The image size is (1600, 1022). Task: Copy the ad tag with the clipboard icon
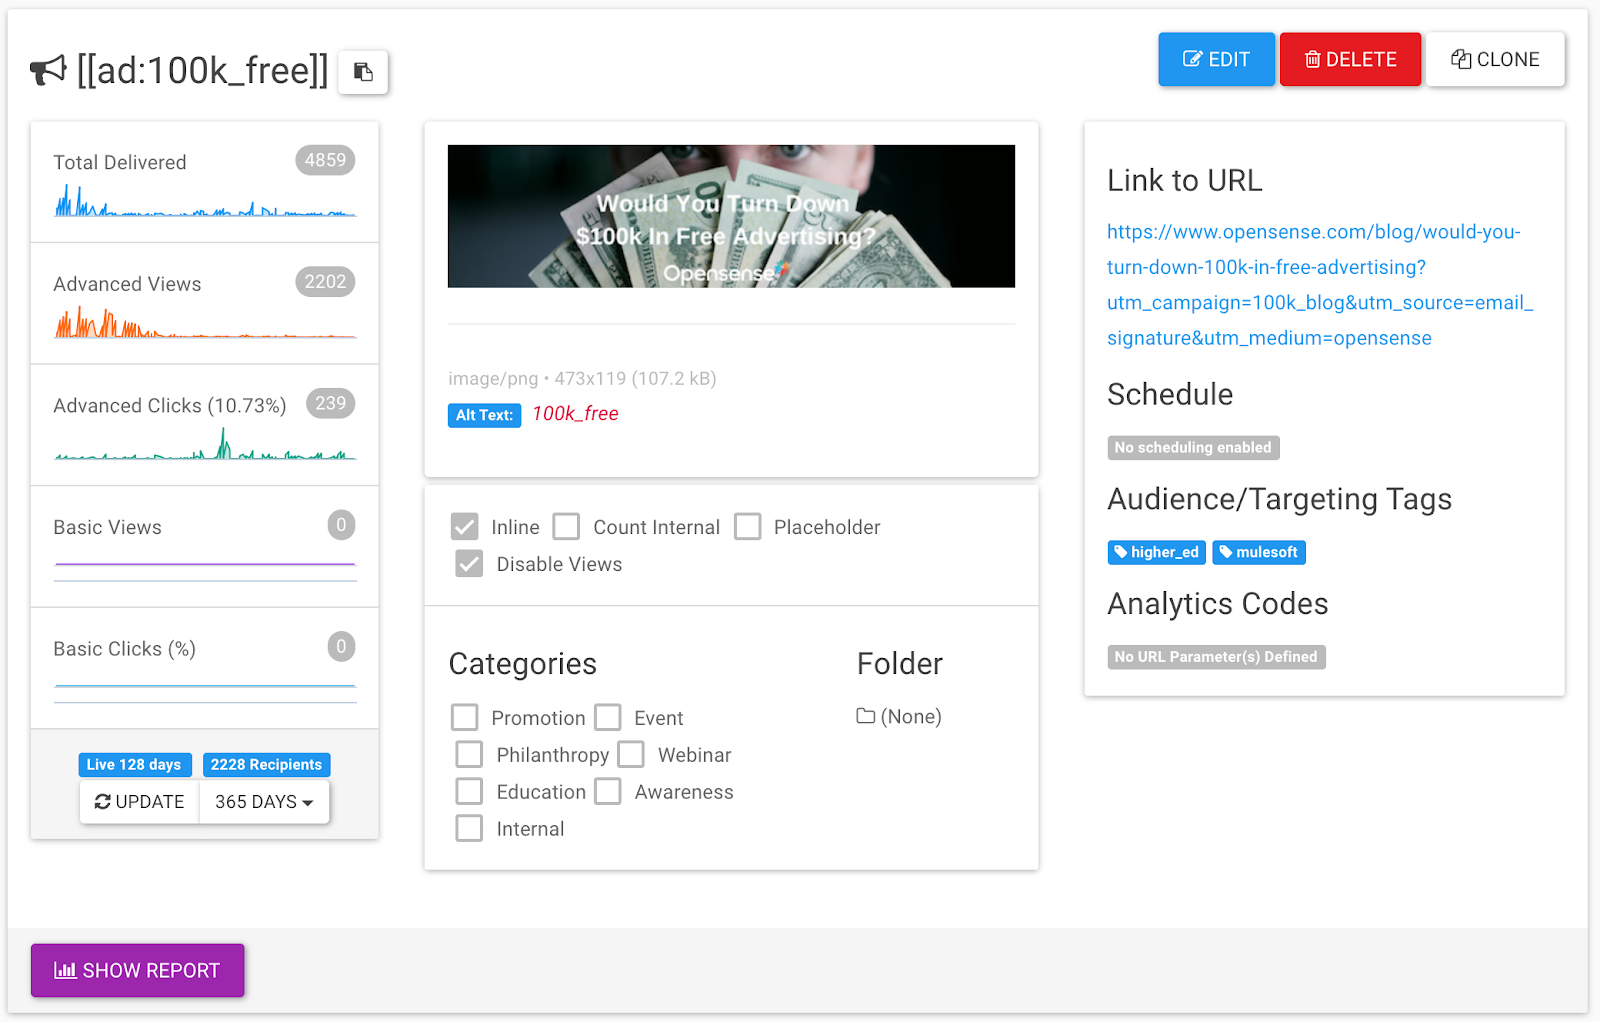coord(363,72)
